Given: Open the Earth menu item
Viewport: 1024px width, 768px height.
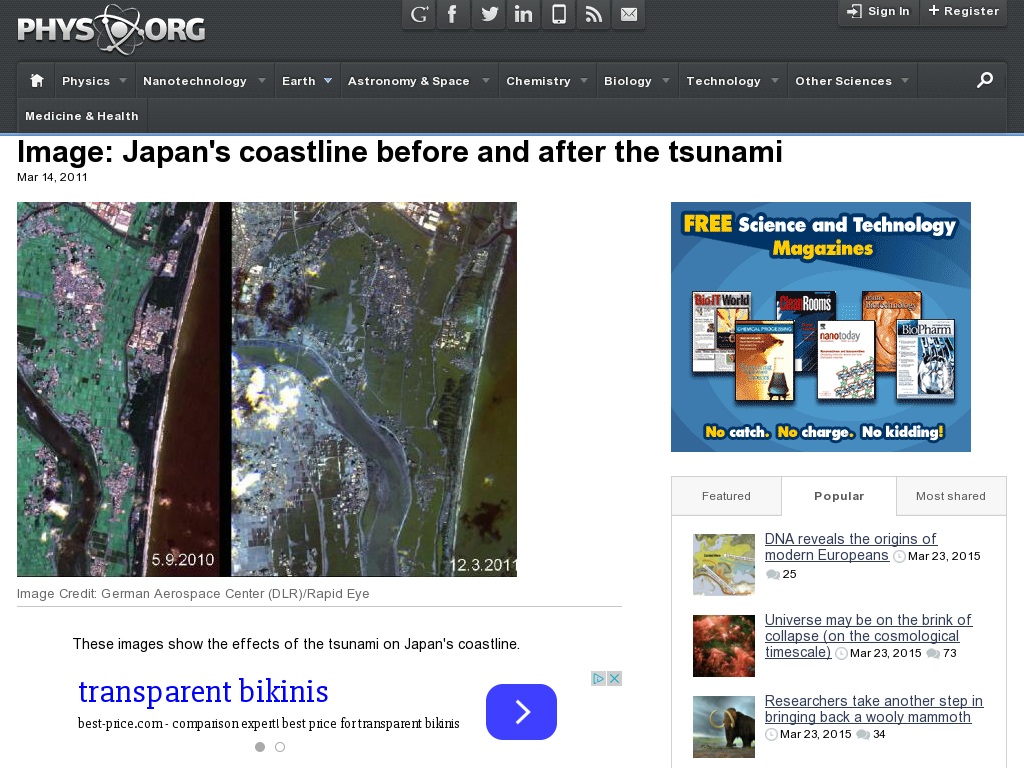Looking at the screenshot, I should 298,81.
